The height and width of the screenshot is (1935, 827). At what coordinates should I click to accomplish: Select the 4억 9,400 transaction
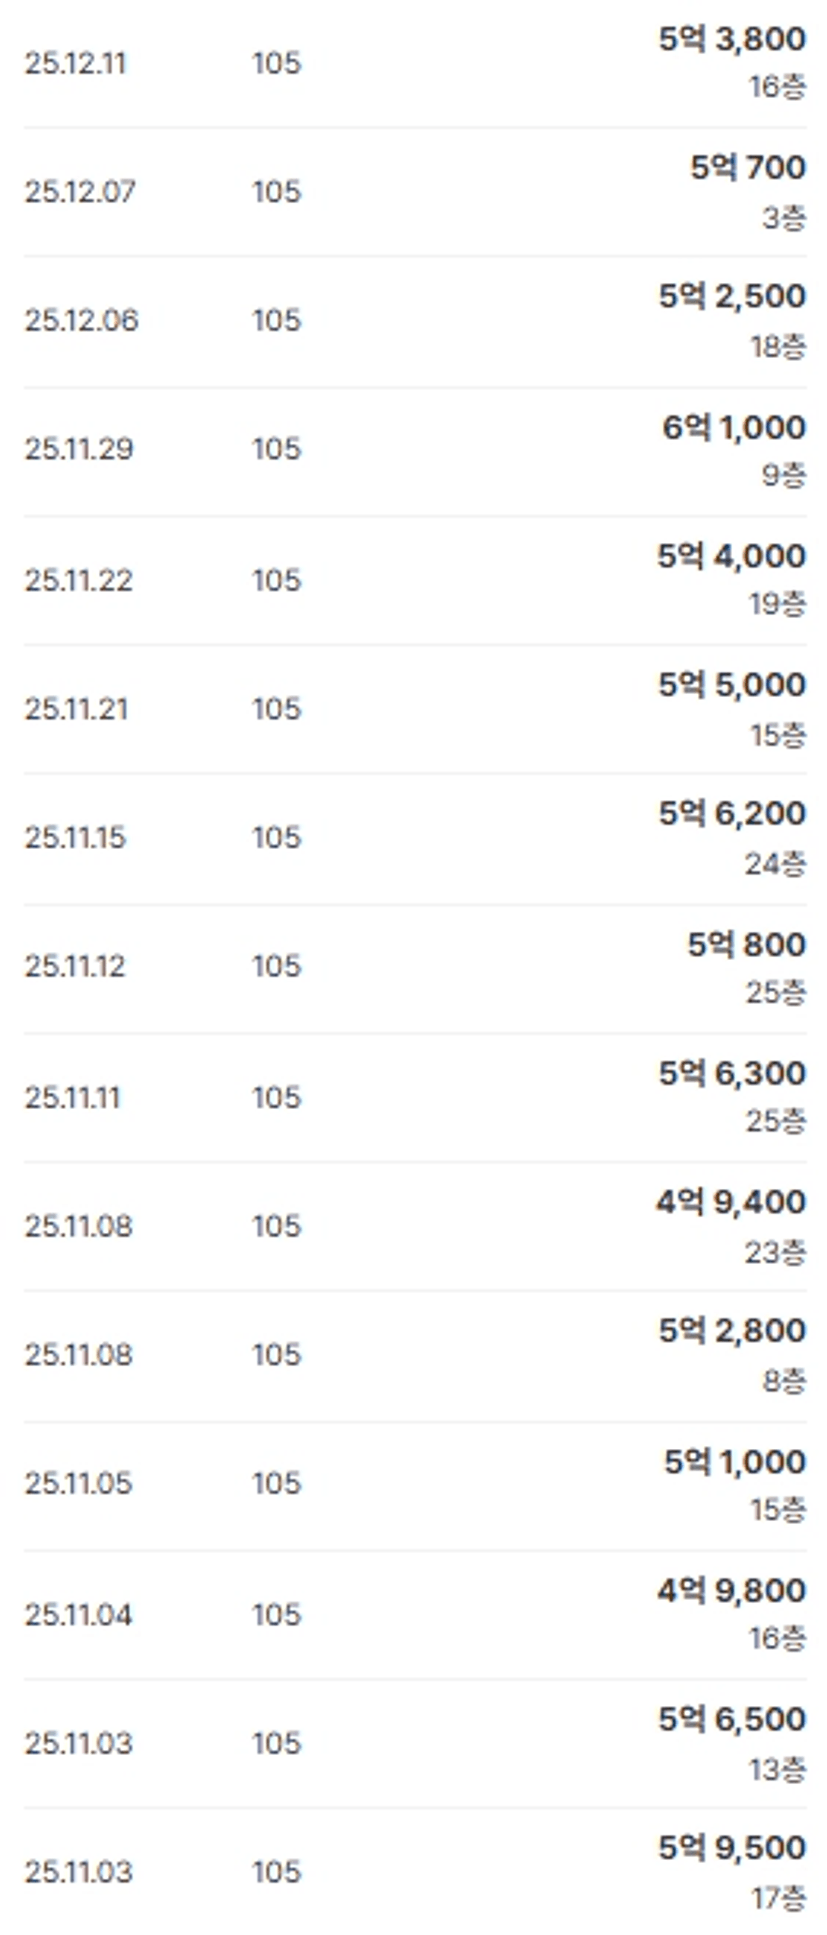click(x=730, y=1202)
